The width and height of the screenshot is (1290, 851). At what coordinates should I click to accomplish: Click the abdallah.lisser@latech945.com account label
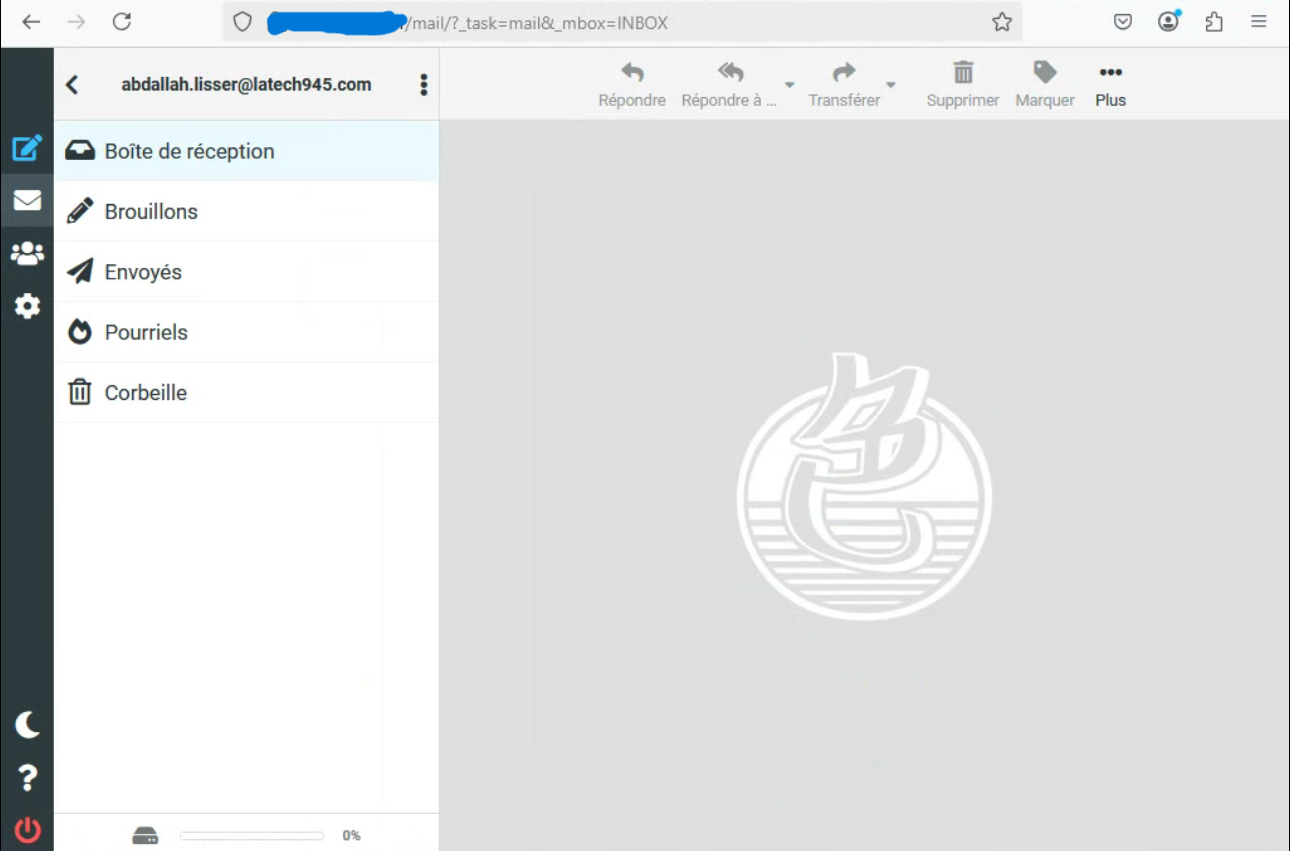pos(246,85)
